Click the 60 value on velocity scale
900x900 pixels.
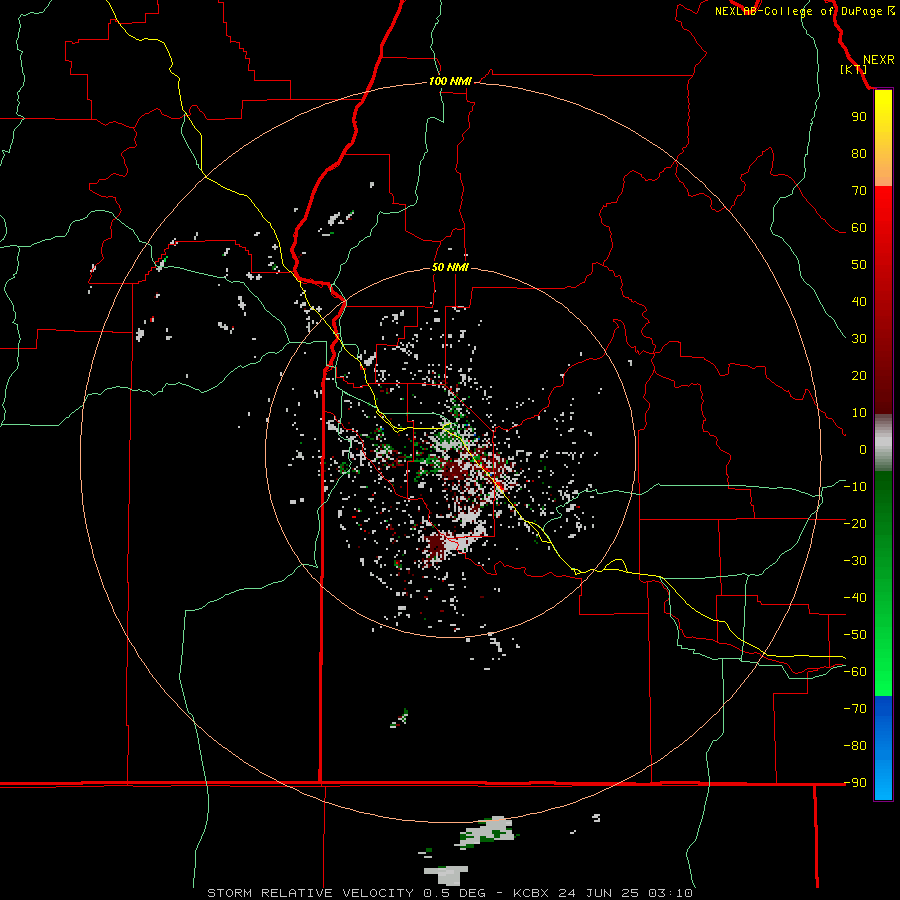859,227
